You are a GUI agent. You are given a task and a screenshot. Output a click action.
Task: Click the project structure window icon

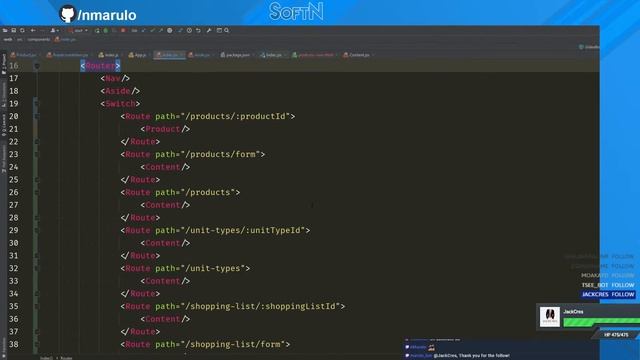tap(219, 30)
